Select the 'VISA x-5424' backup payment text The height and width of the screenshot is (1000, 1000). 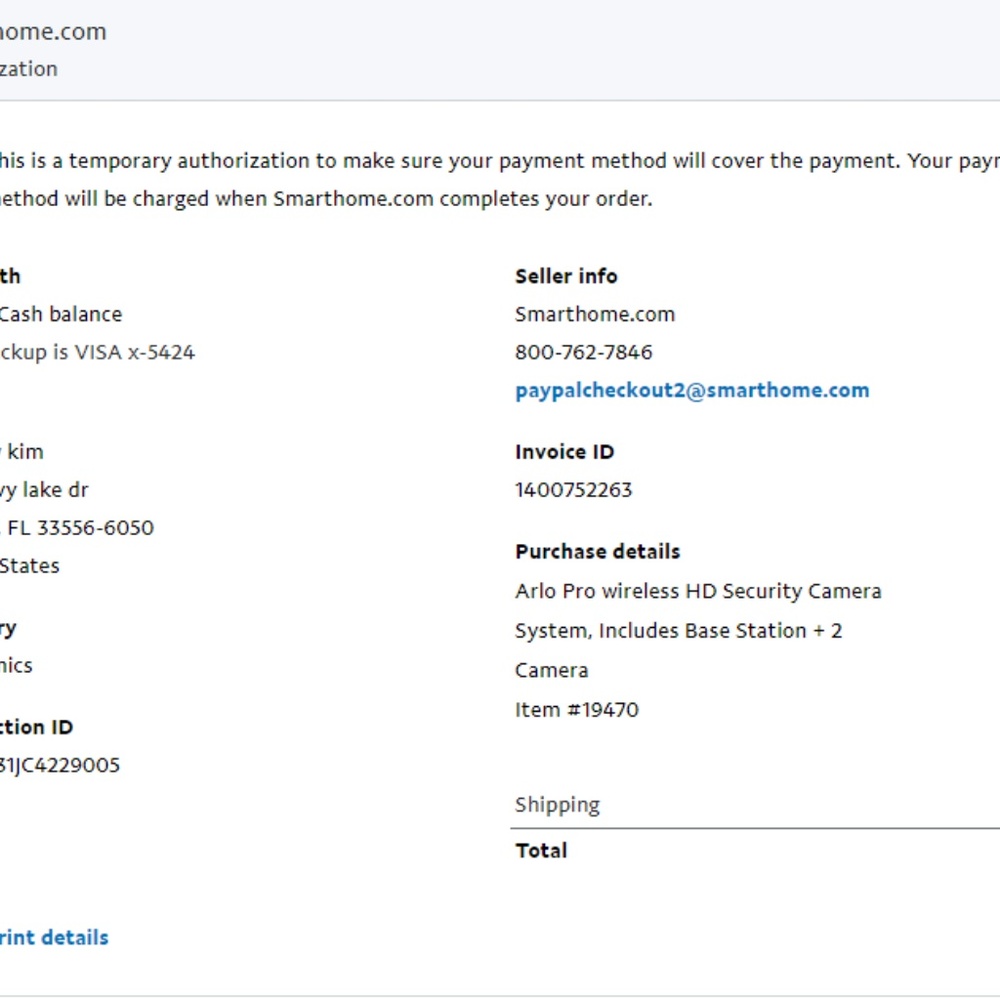[x=135, y=352]
